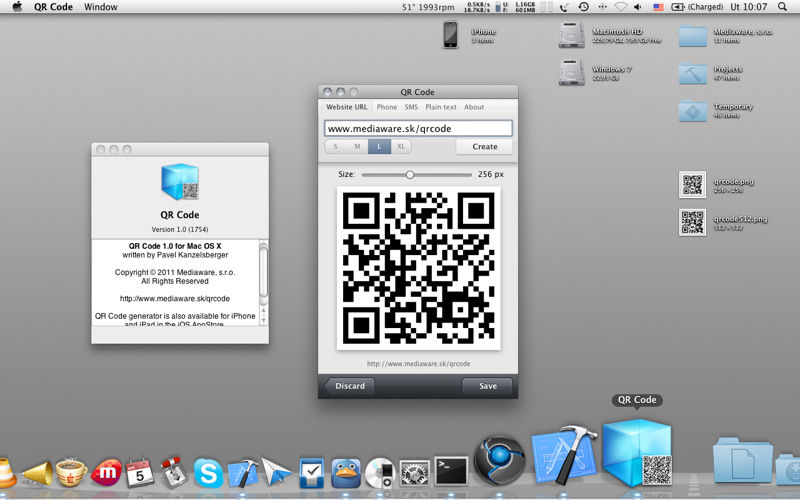Image resolution: width=800 pixels, height=500 pixels.
Task: Open the Apple menu
Action: [x=17, y=7]
